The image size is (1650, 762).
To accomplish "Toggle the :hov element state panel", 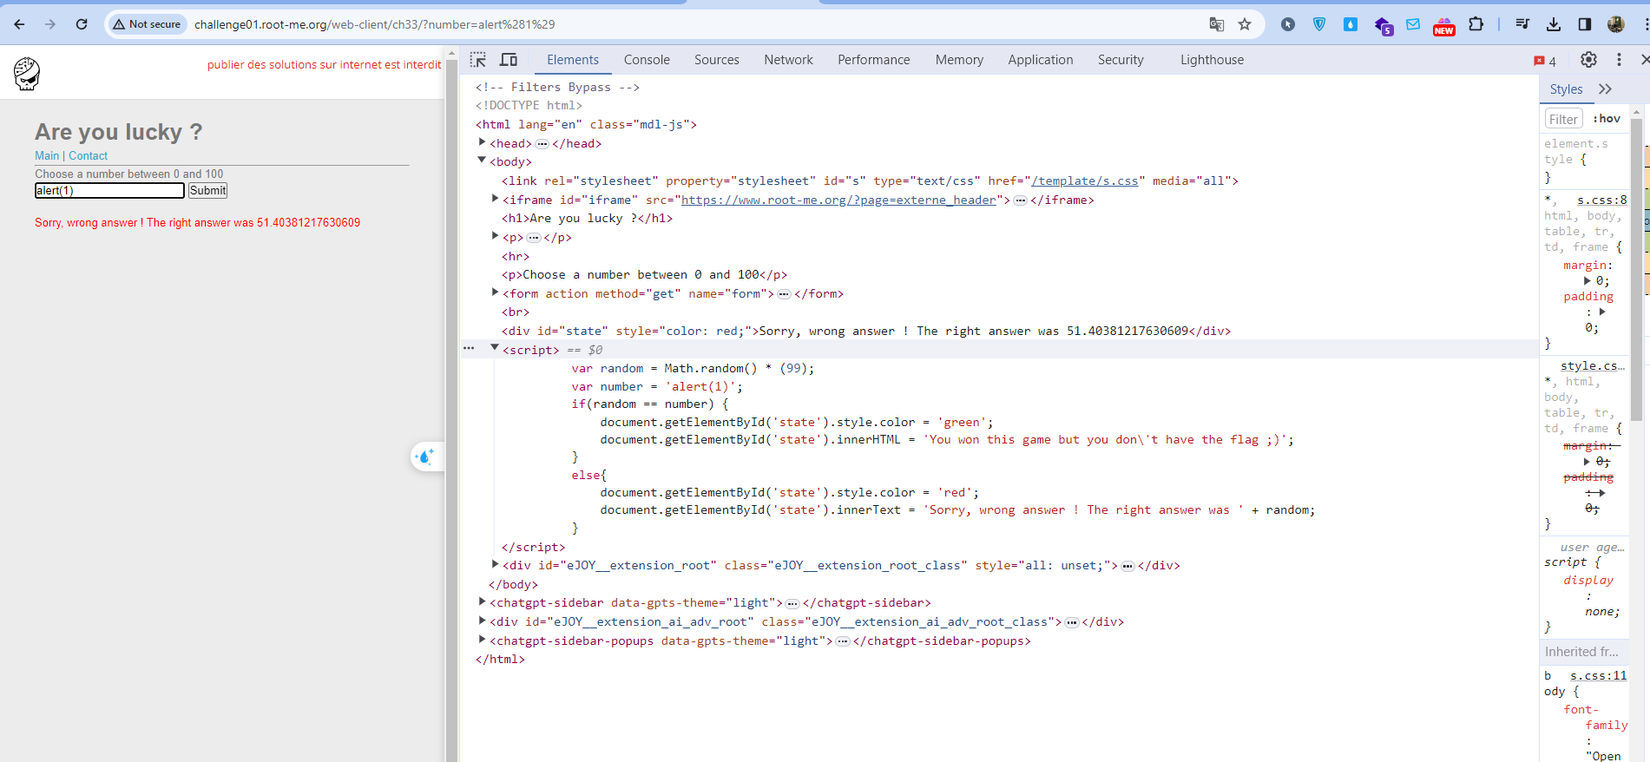I will click(x=1606, y=119).
